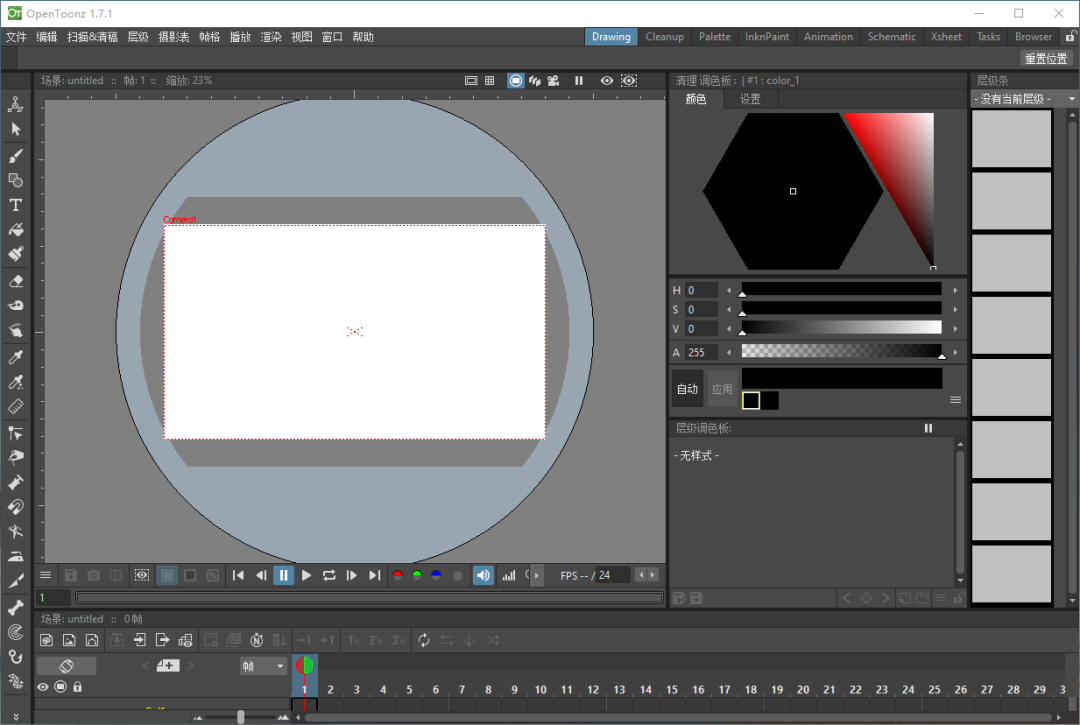Click the Field Guide grid icon
This screenshot has width=1080, height=725.
point(490,81)
